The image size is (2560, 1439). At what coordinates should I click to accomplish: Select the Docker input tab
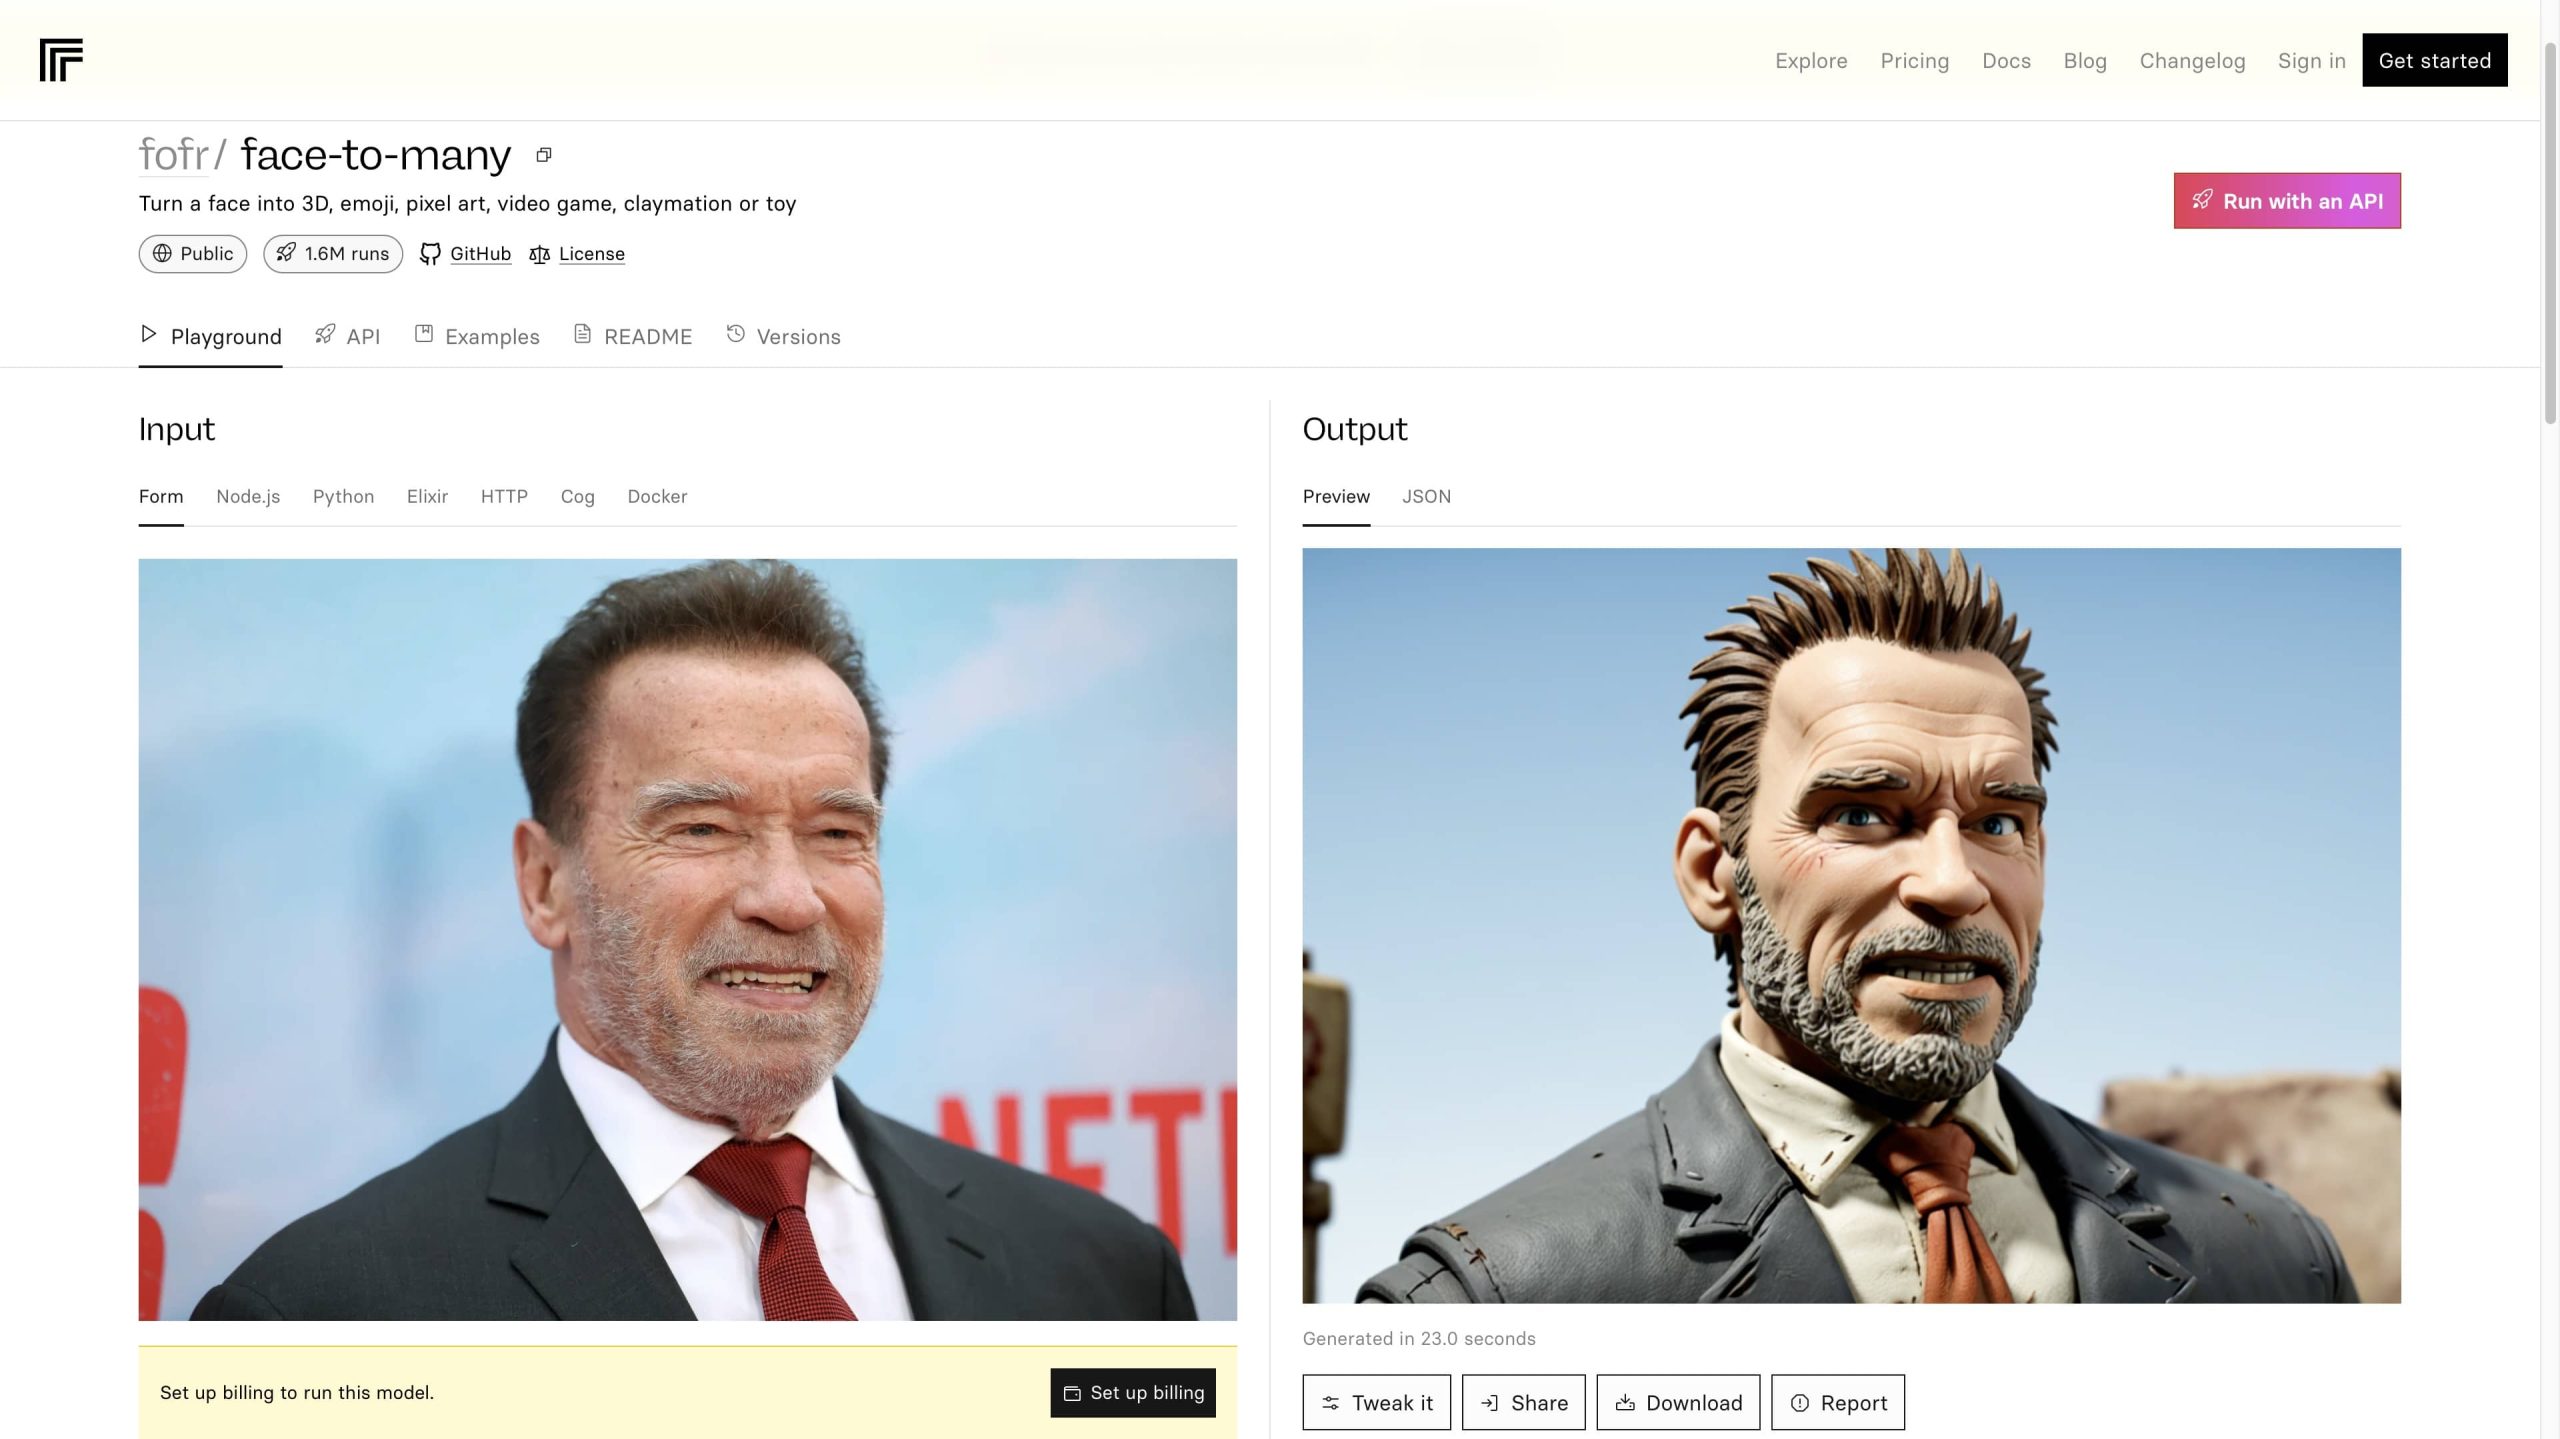click(657, 496)
